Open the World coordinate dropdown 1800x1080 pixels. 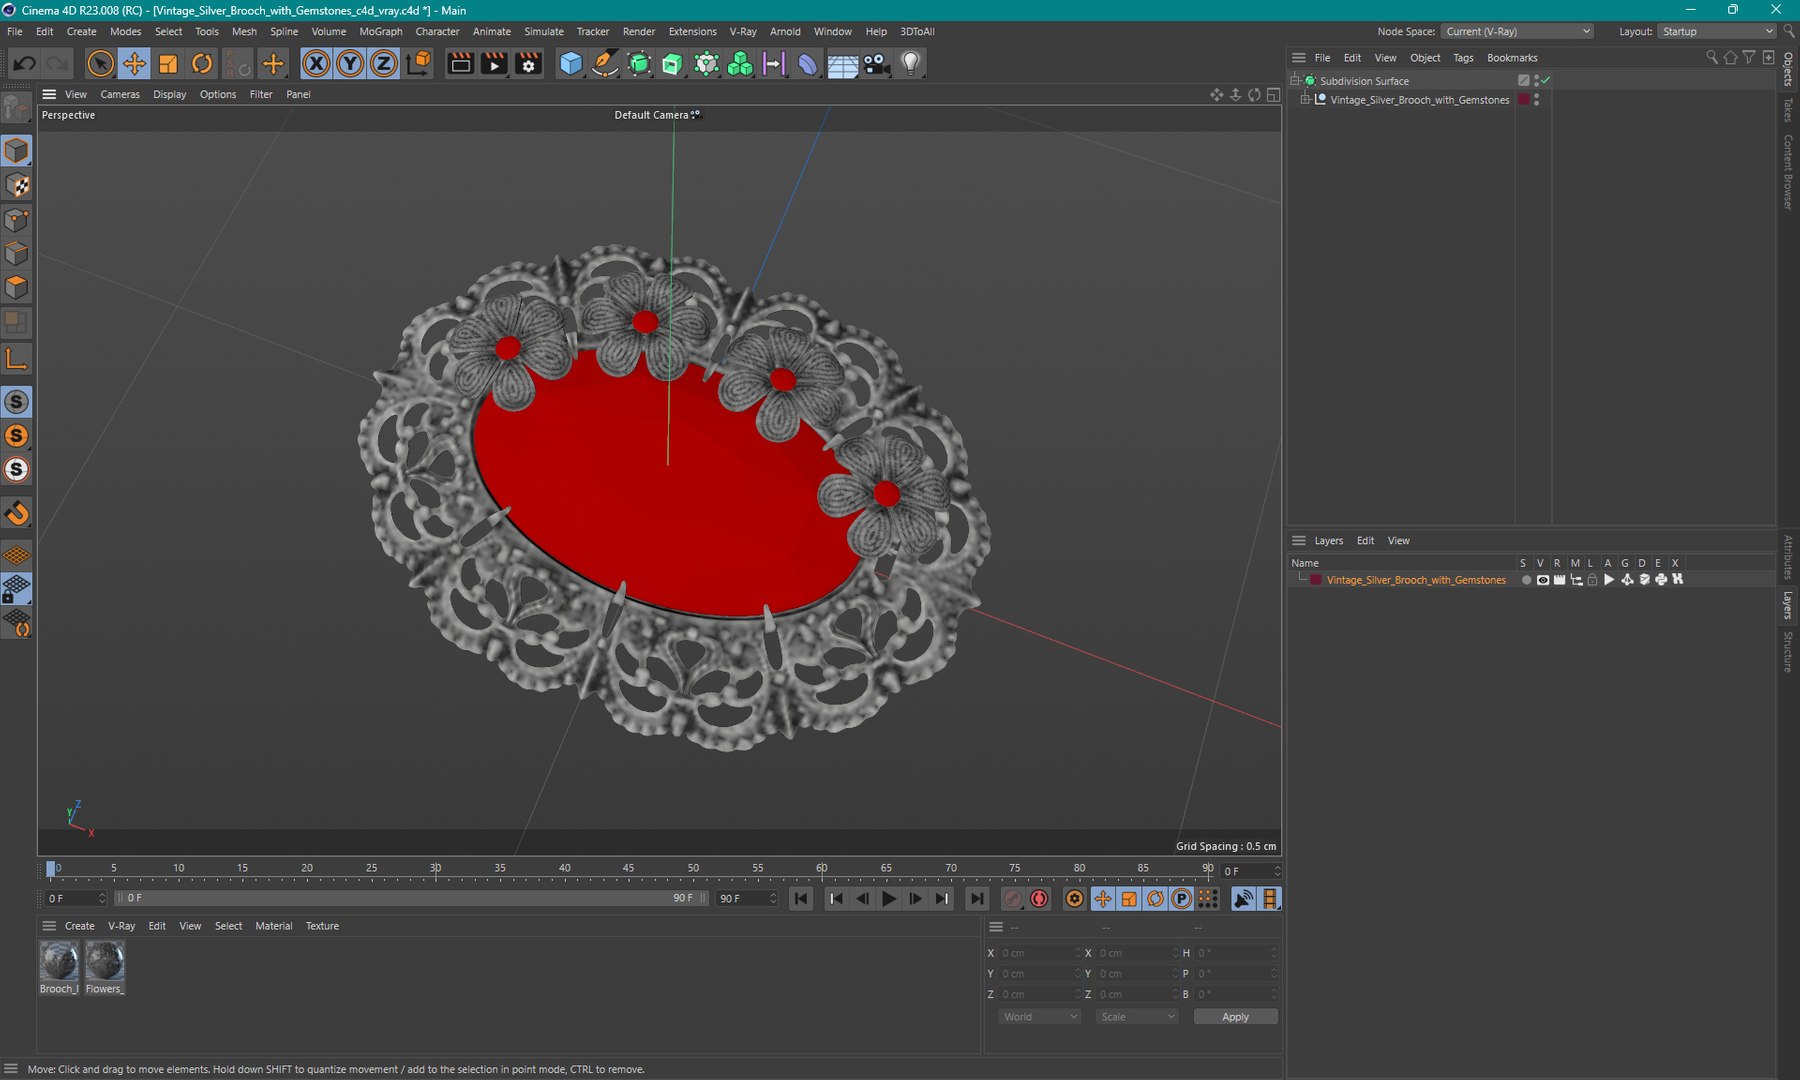(1039, 1017)
